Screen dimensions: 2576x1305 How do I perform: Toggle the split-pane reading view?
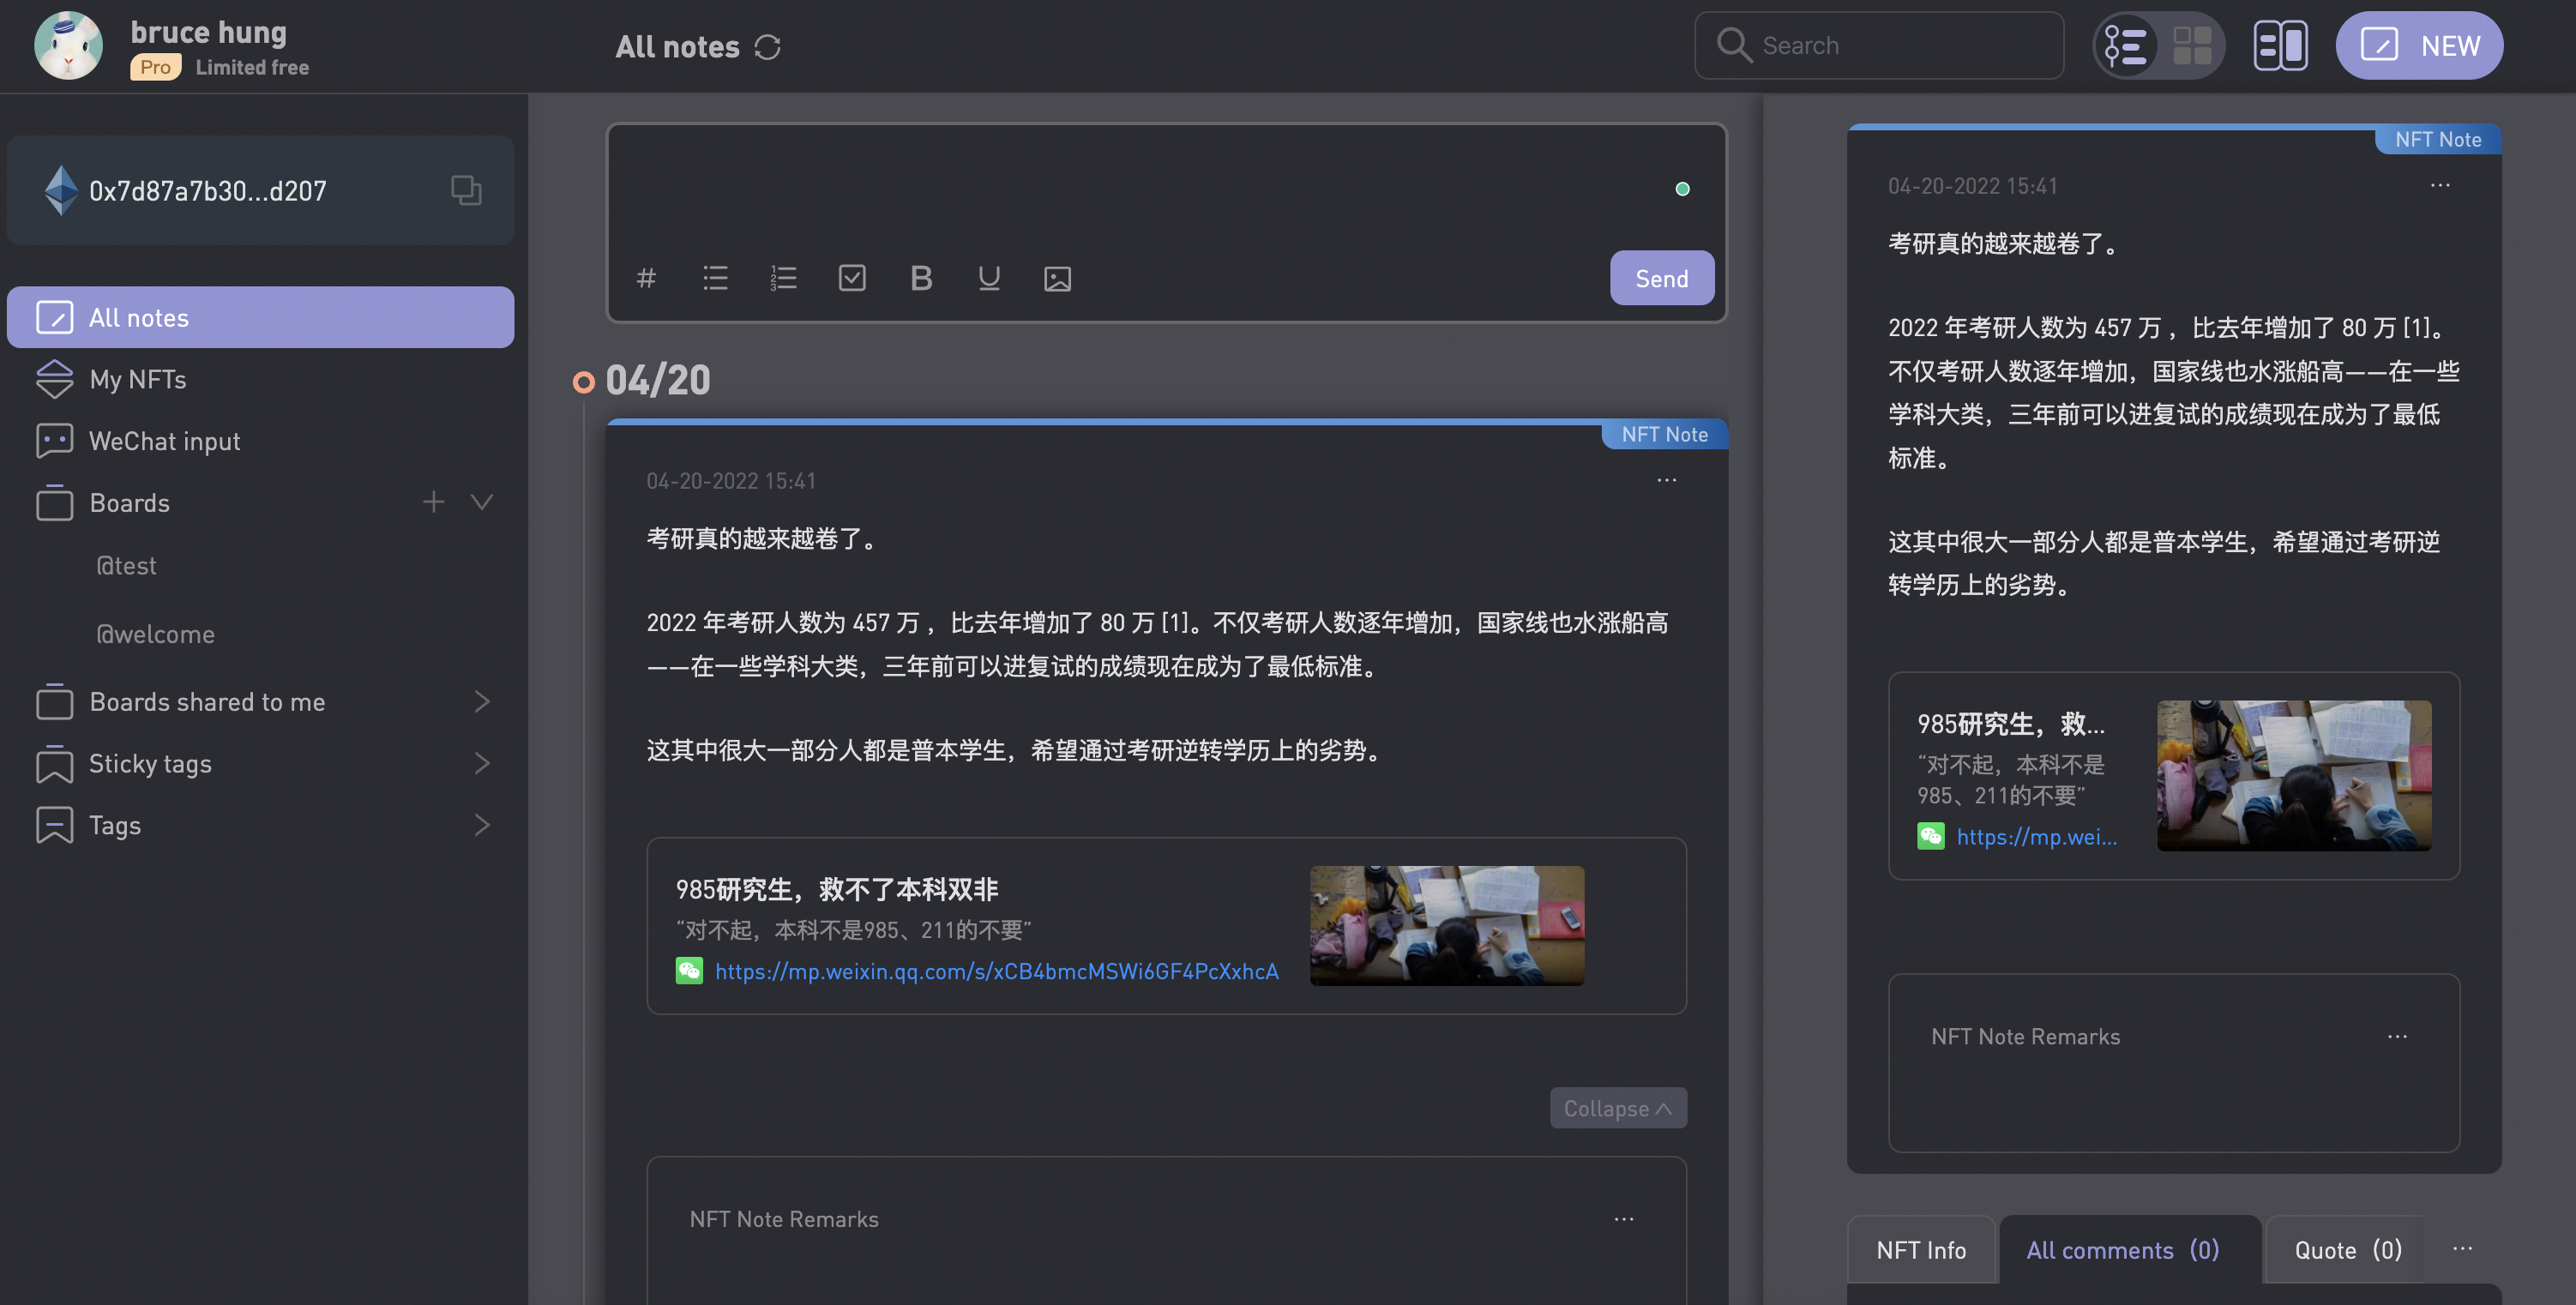(x=2281, y=45)
